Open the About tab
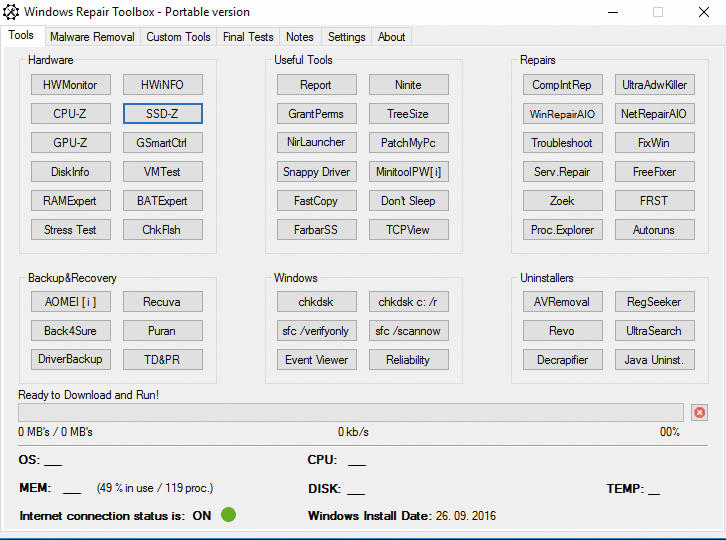The width and height of the screenshot is (726, 540). [391, 37]
